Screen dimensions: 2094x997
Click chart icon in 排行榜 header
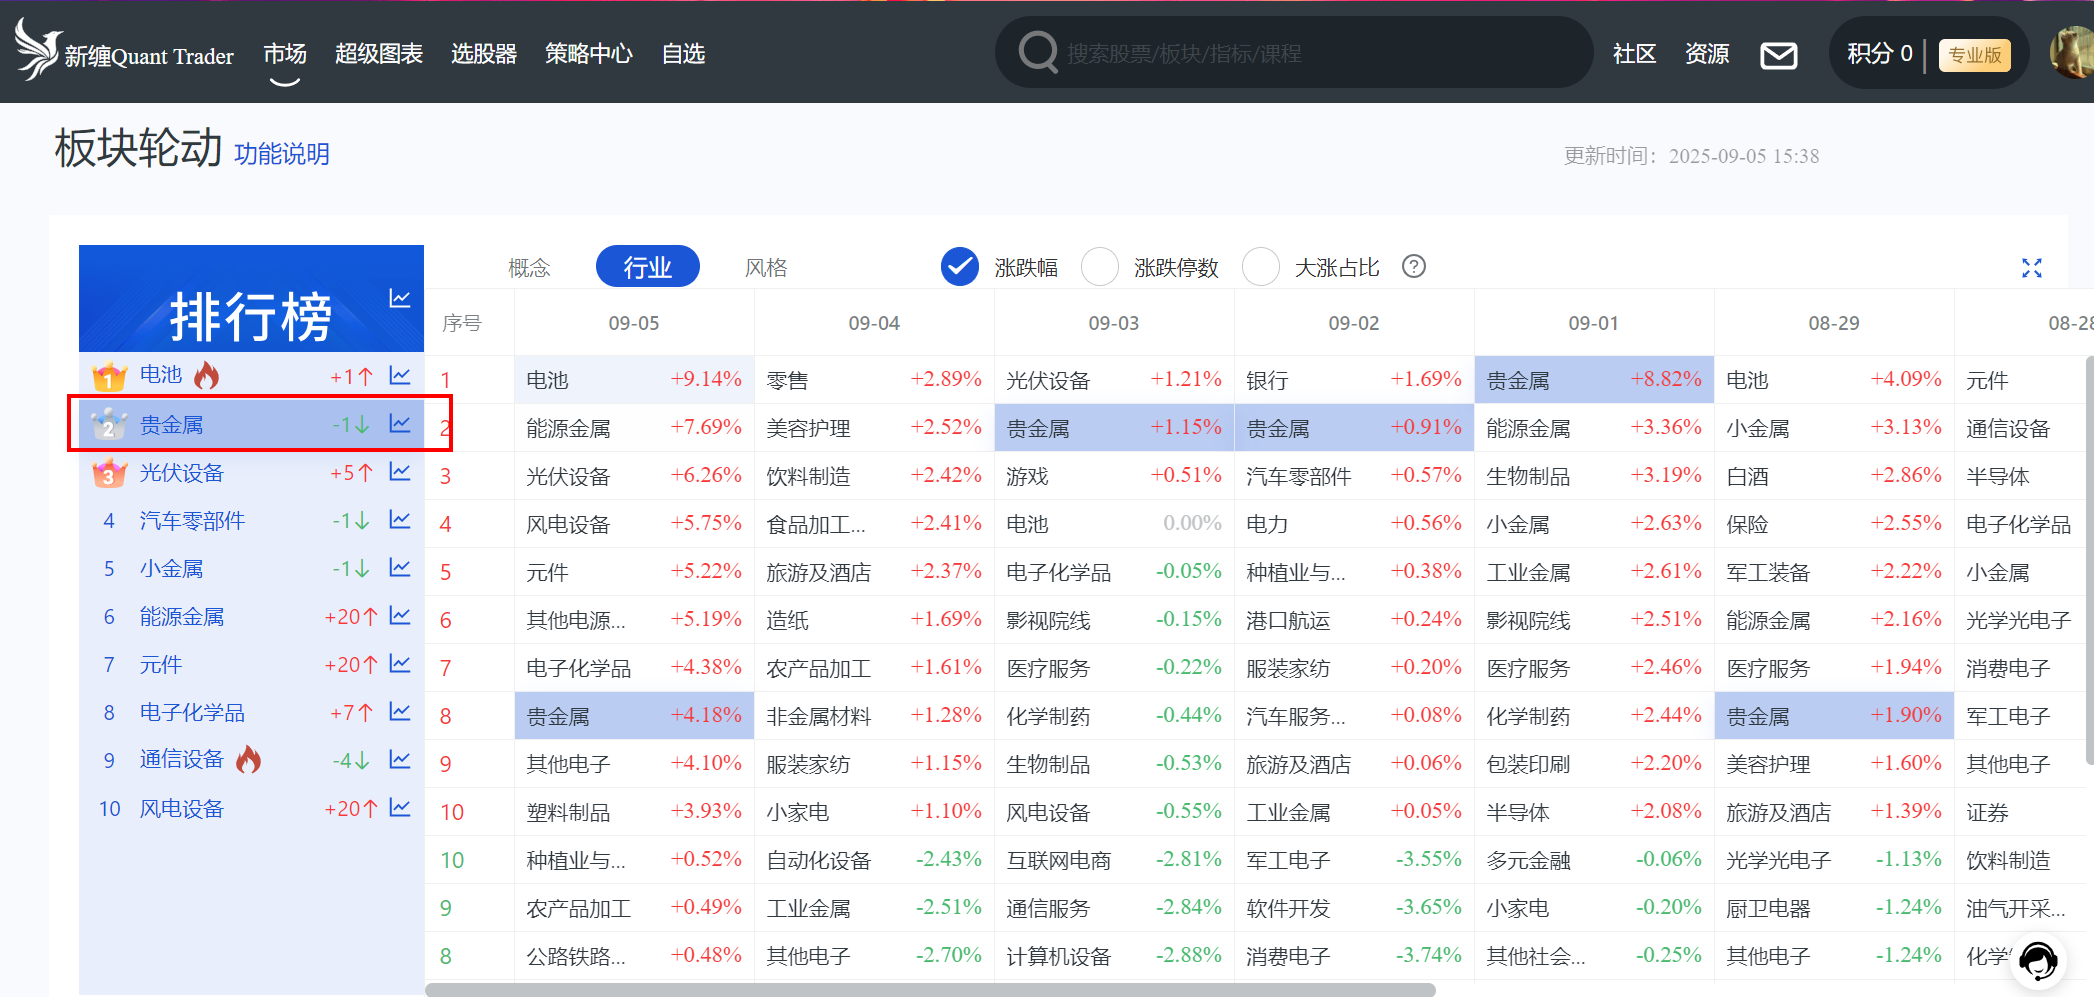pyautogui.click(x=400, y=298)
